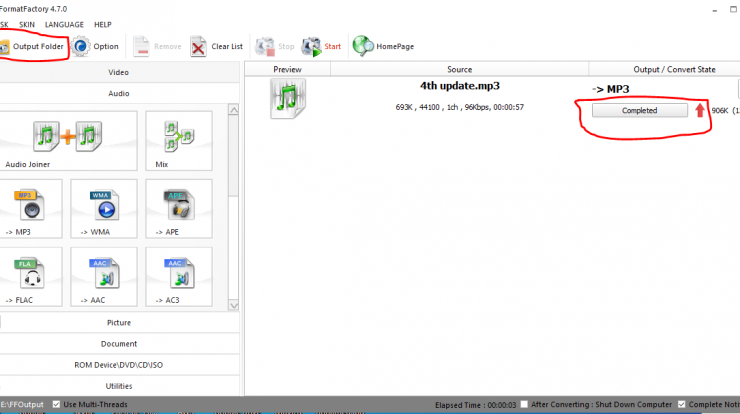Viewport: 740px width, 414px height.
Task: Select the 4th update.mp3 file name
Action: click(460, 86)
